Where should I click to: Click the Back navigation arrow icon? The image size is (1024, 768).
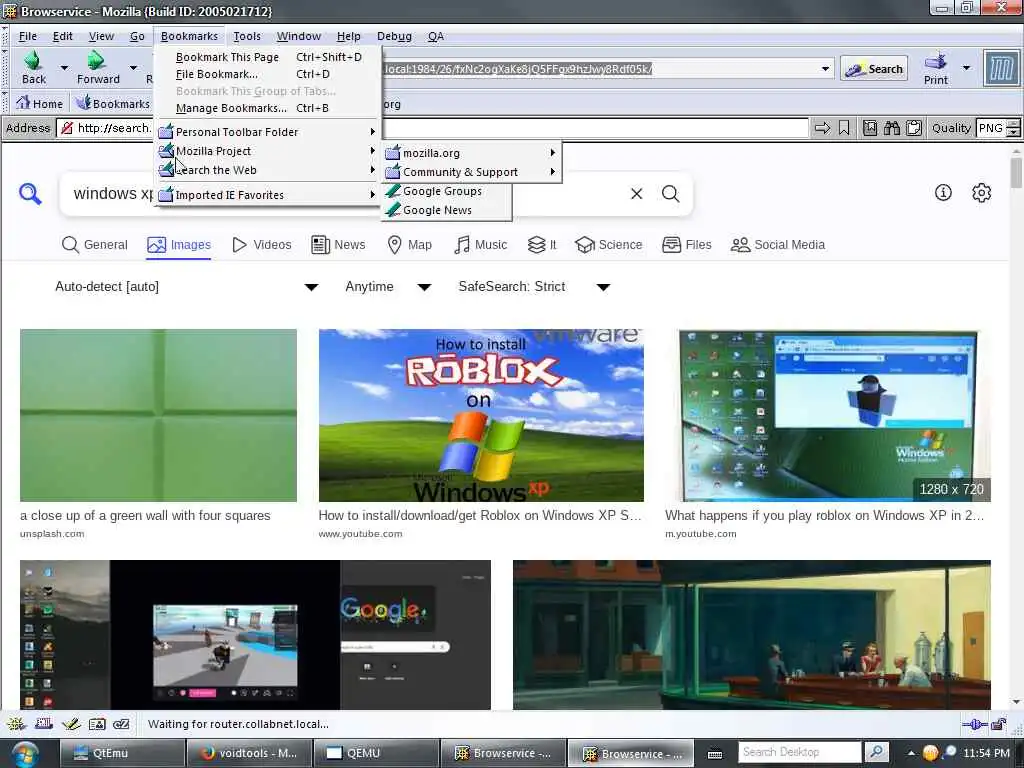(33, 60)
